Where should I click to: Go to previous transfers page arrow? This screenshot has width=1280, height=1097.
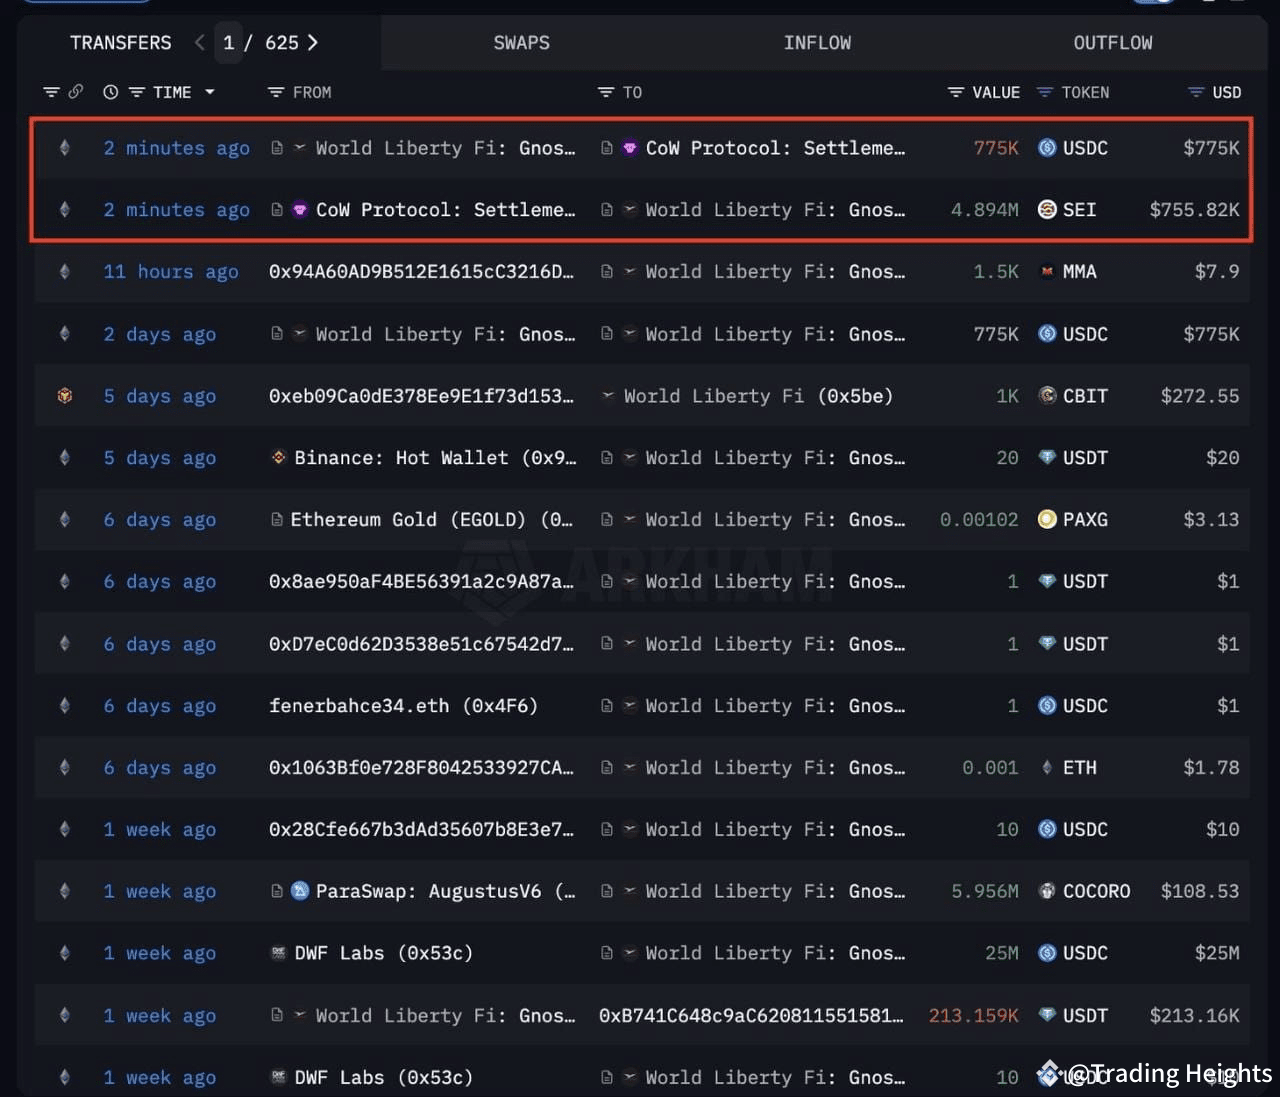point(200,42)
